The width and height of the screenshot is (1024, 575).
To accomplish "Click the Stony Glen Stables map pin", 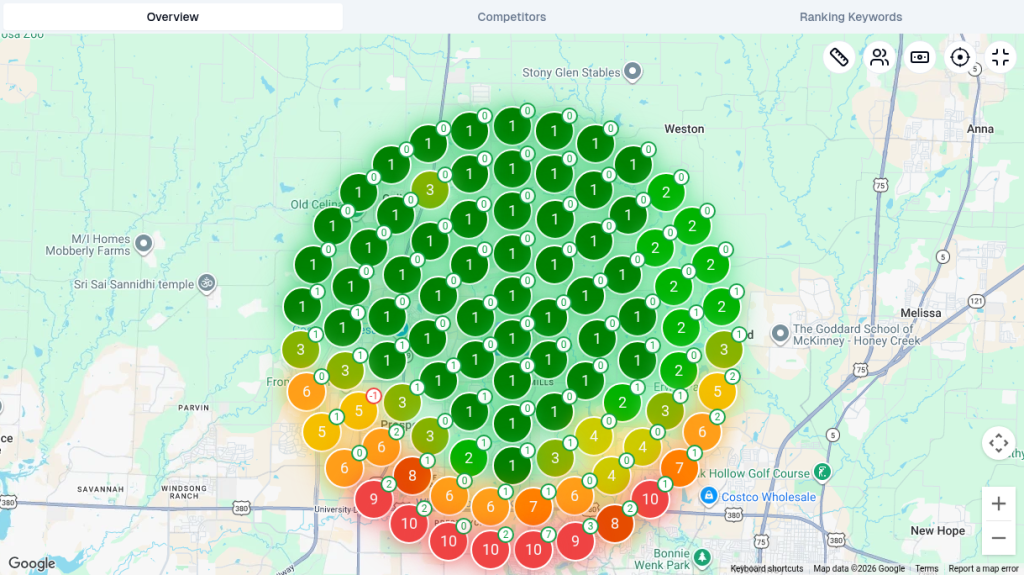I will click(x=632, y=71).
